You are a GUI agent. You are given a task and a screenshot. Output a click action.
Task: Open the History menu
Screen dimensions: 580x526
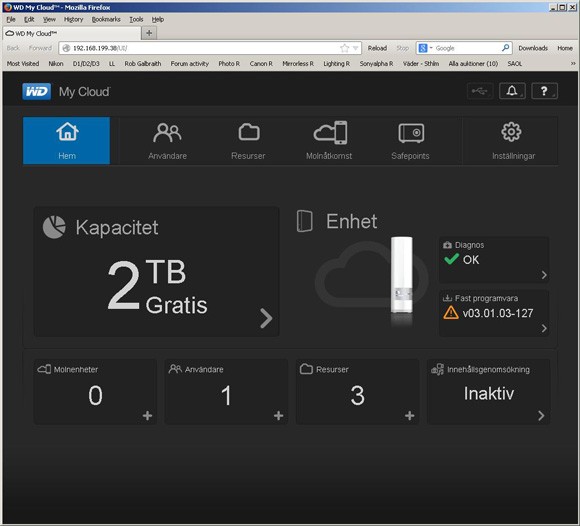click(x=73, y=19)
